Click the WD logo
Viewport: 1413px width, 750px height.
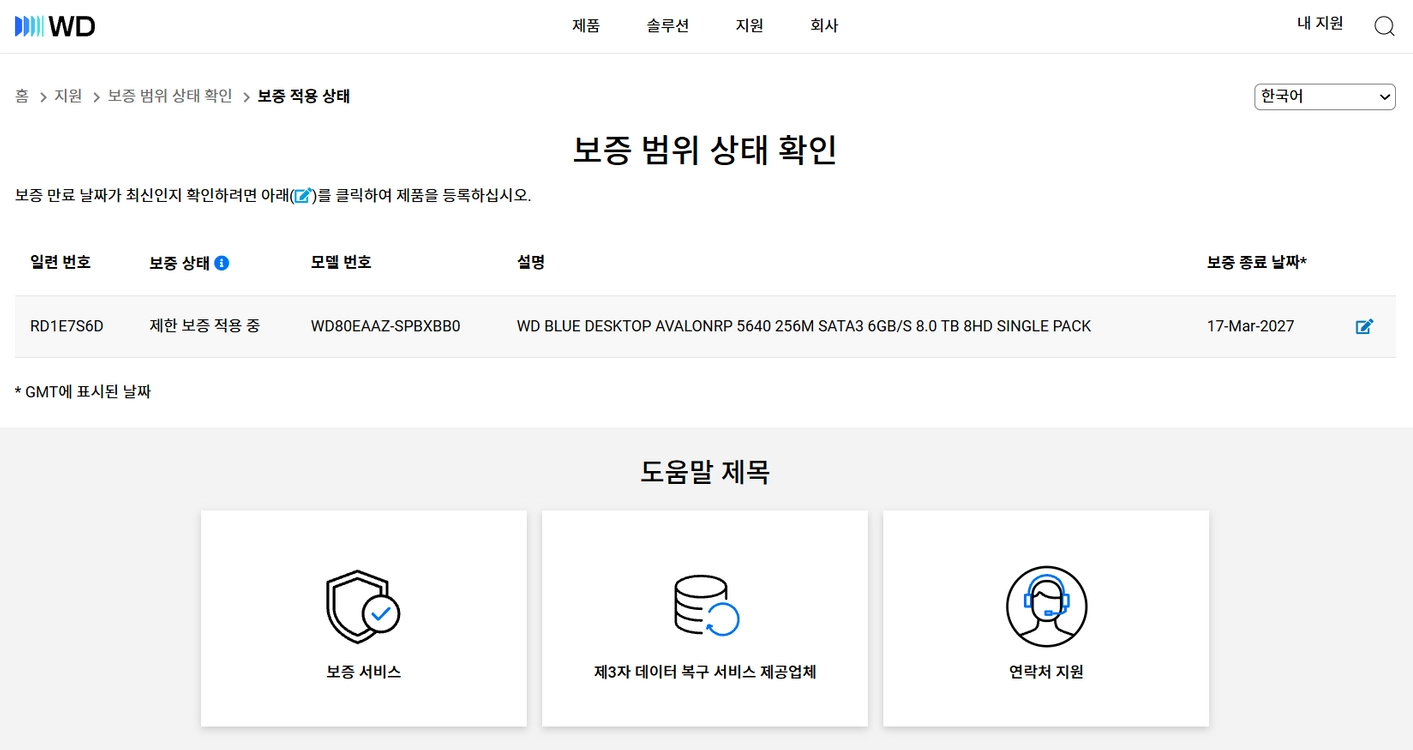(x=55, y=26)
